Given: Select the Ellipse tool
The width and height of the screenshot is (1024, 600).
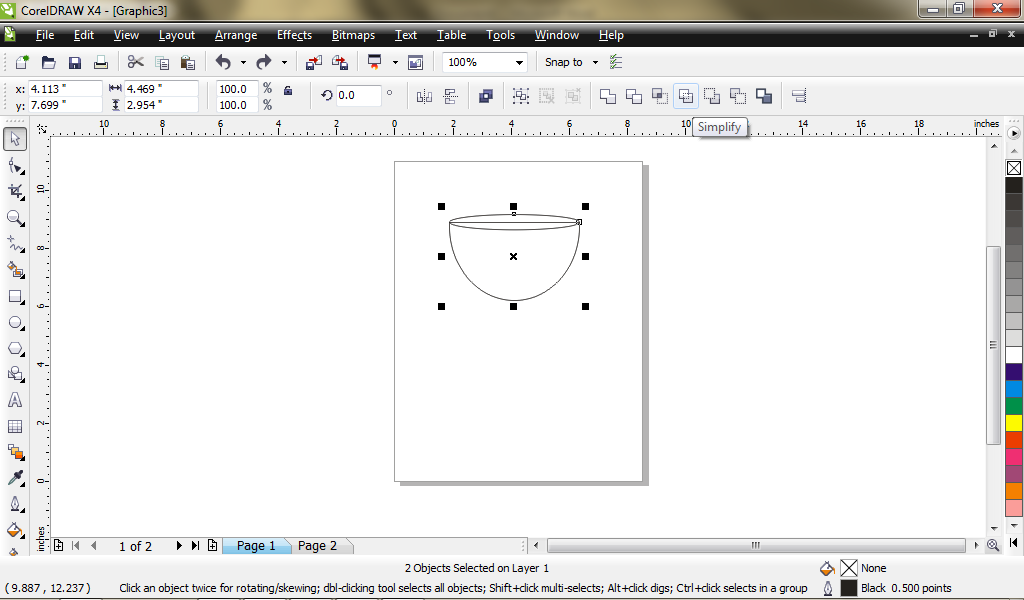Looking at the screenshot, I should [15, 323].
